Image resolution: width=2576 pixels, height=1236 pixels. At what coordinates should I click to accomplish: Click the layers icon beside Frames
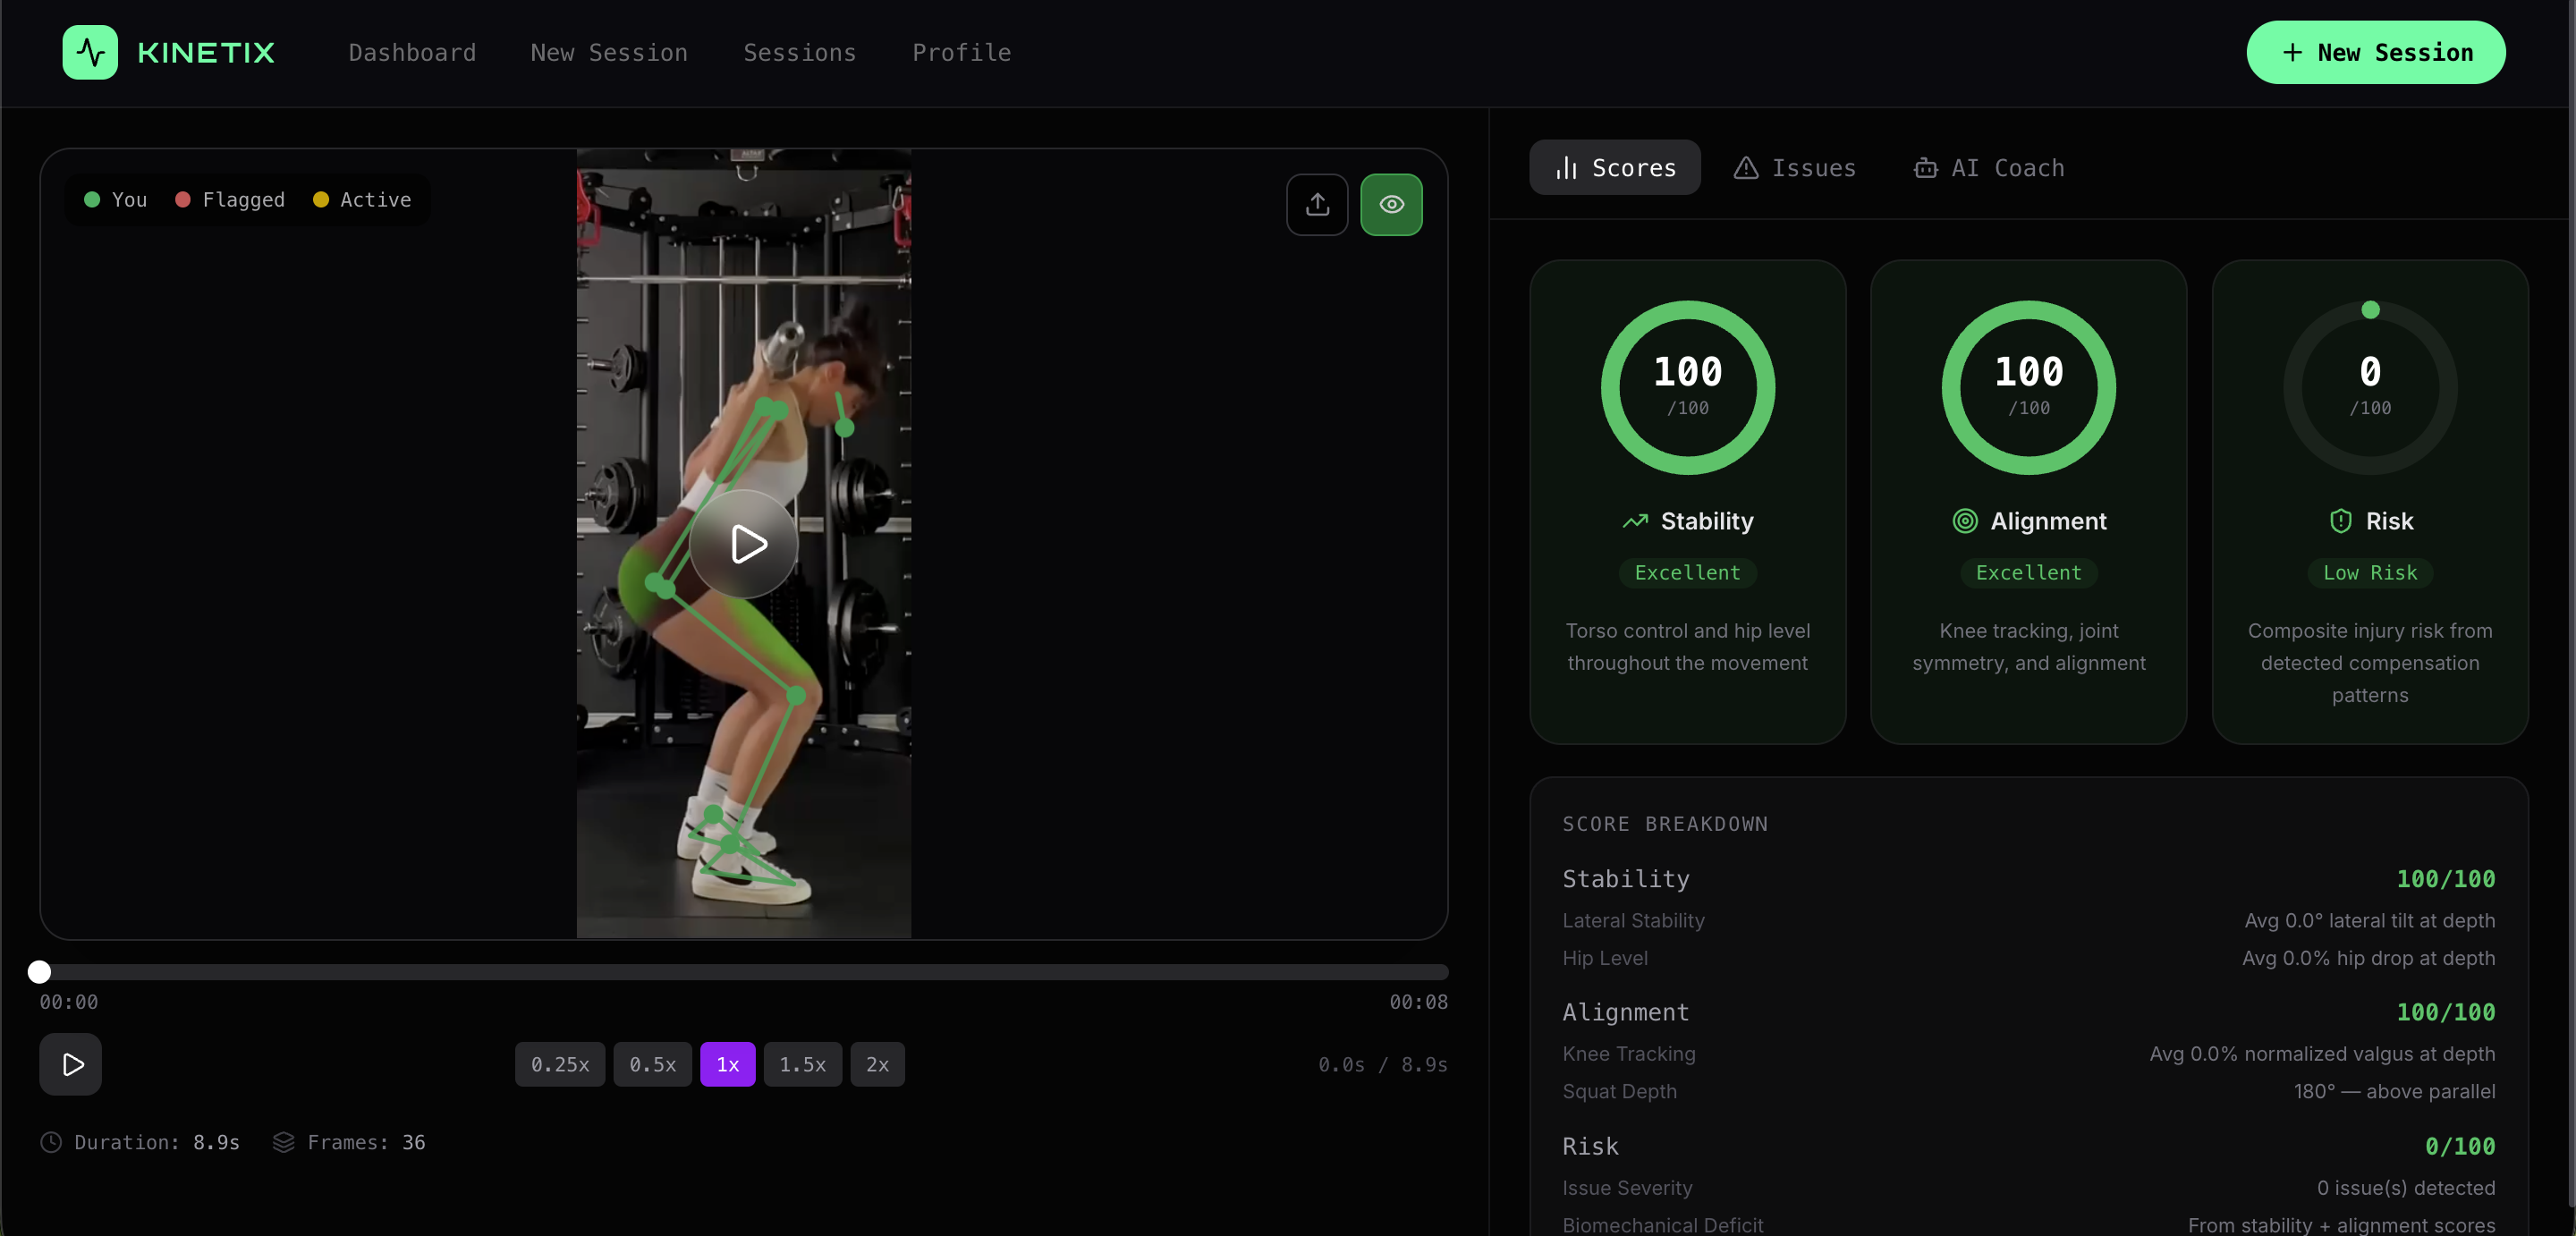284,1142
